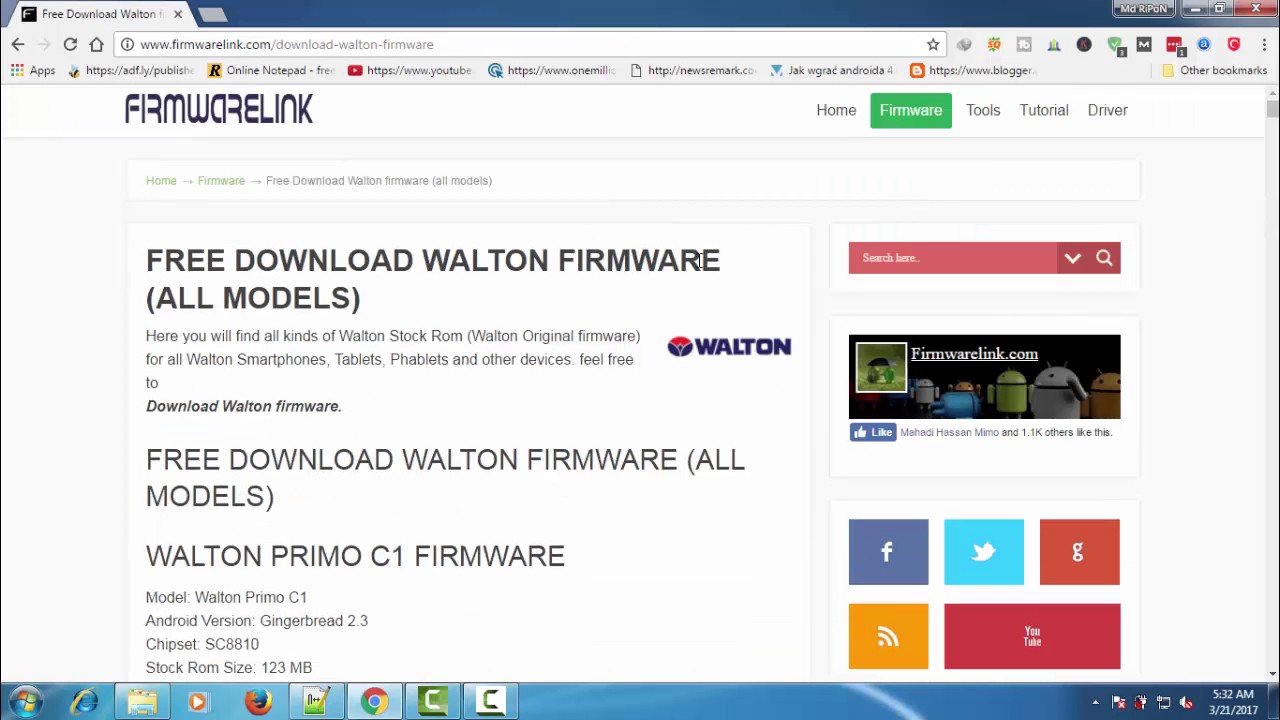Open a new browser tab
This screenshot has width=1280, height=720.
click(212, 14)
